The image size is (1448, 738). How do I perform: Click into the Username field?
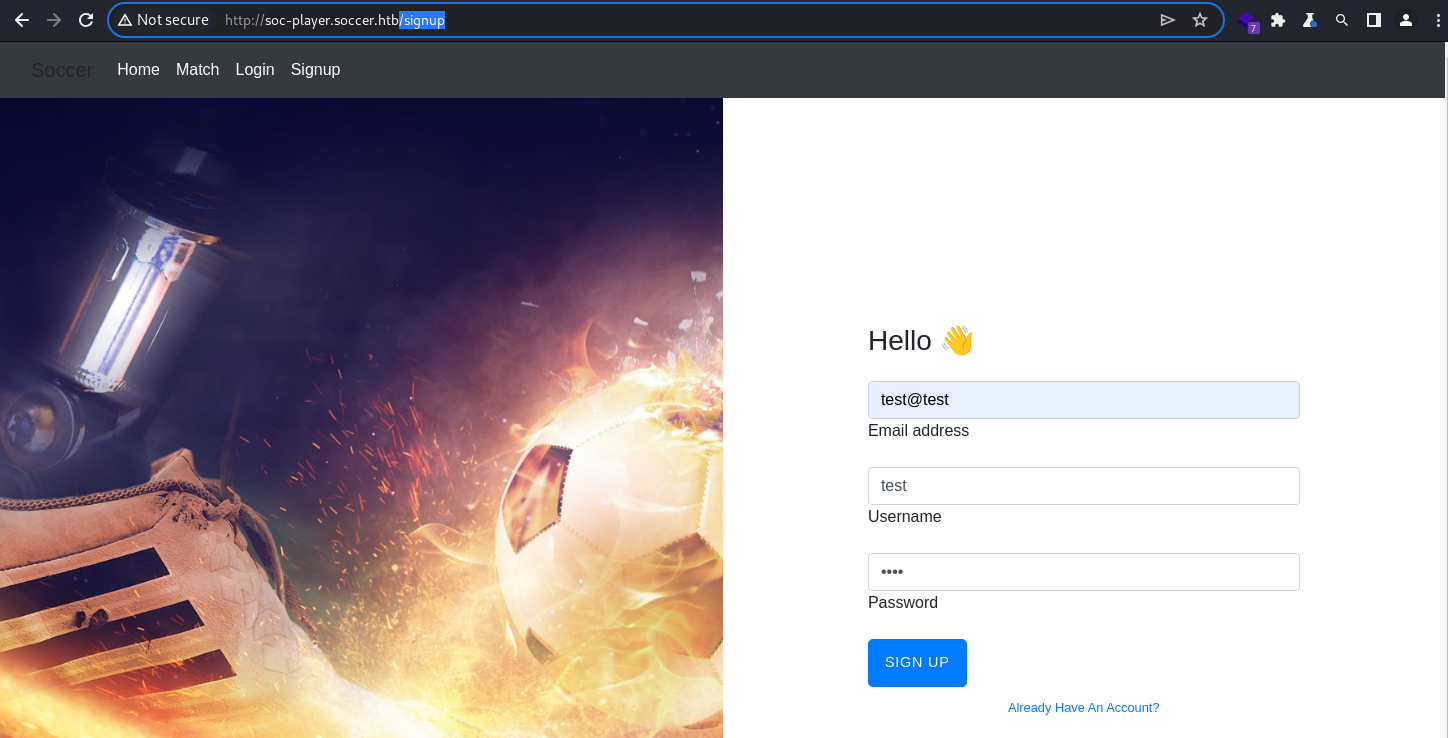(x=1084, y=486)
